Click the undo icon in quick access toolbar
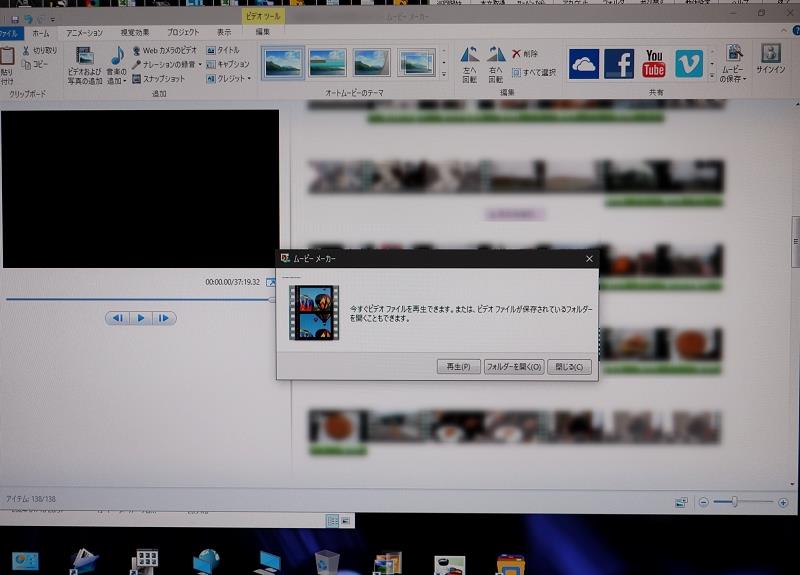This screenshot has width=800, height=575. click(x=28, y=20)
